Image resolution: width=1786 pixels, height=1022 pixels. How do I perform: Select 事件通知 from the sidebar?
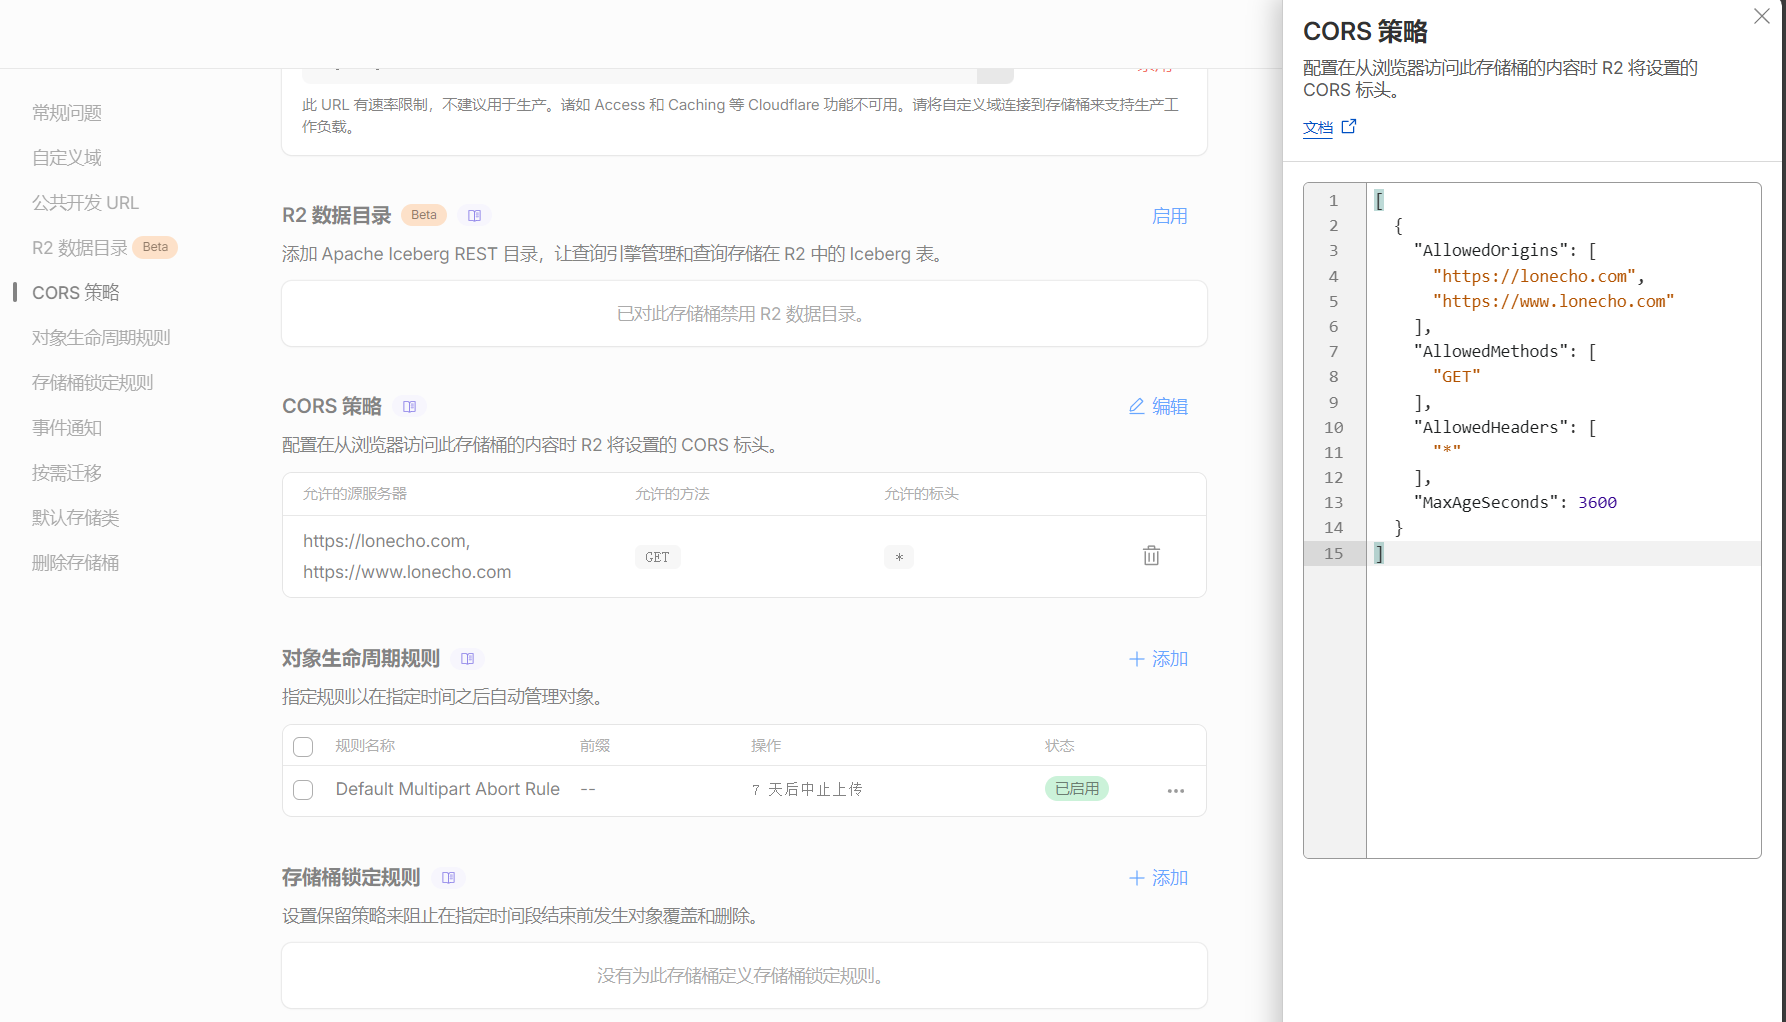point(66,427)
